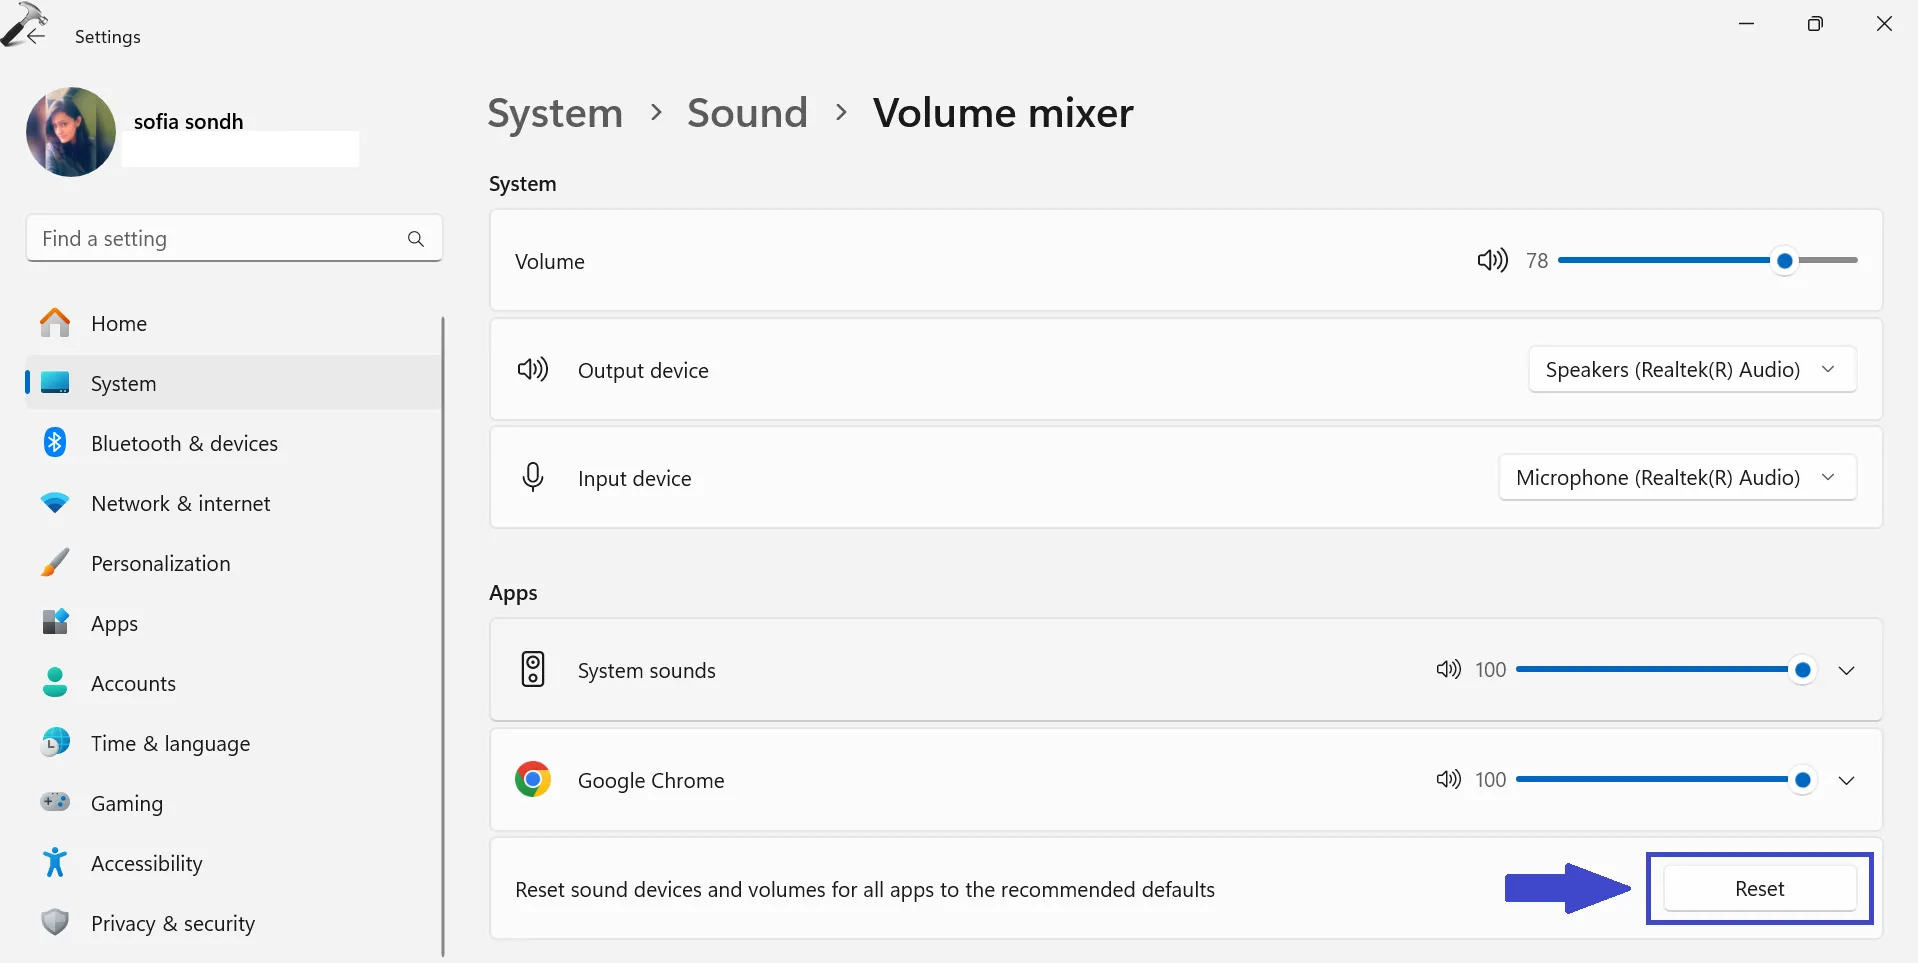Select Accessibility in the sidebar
This screenshot has height=963, width=1918.
click(146, 864)
